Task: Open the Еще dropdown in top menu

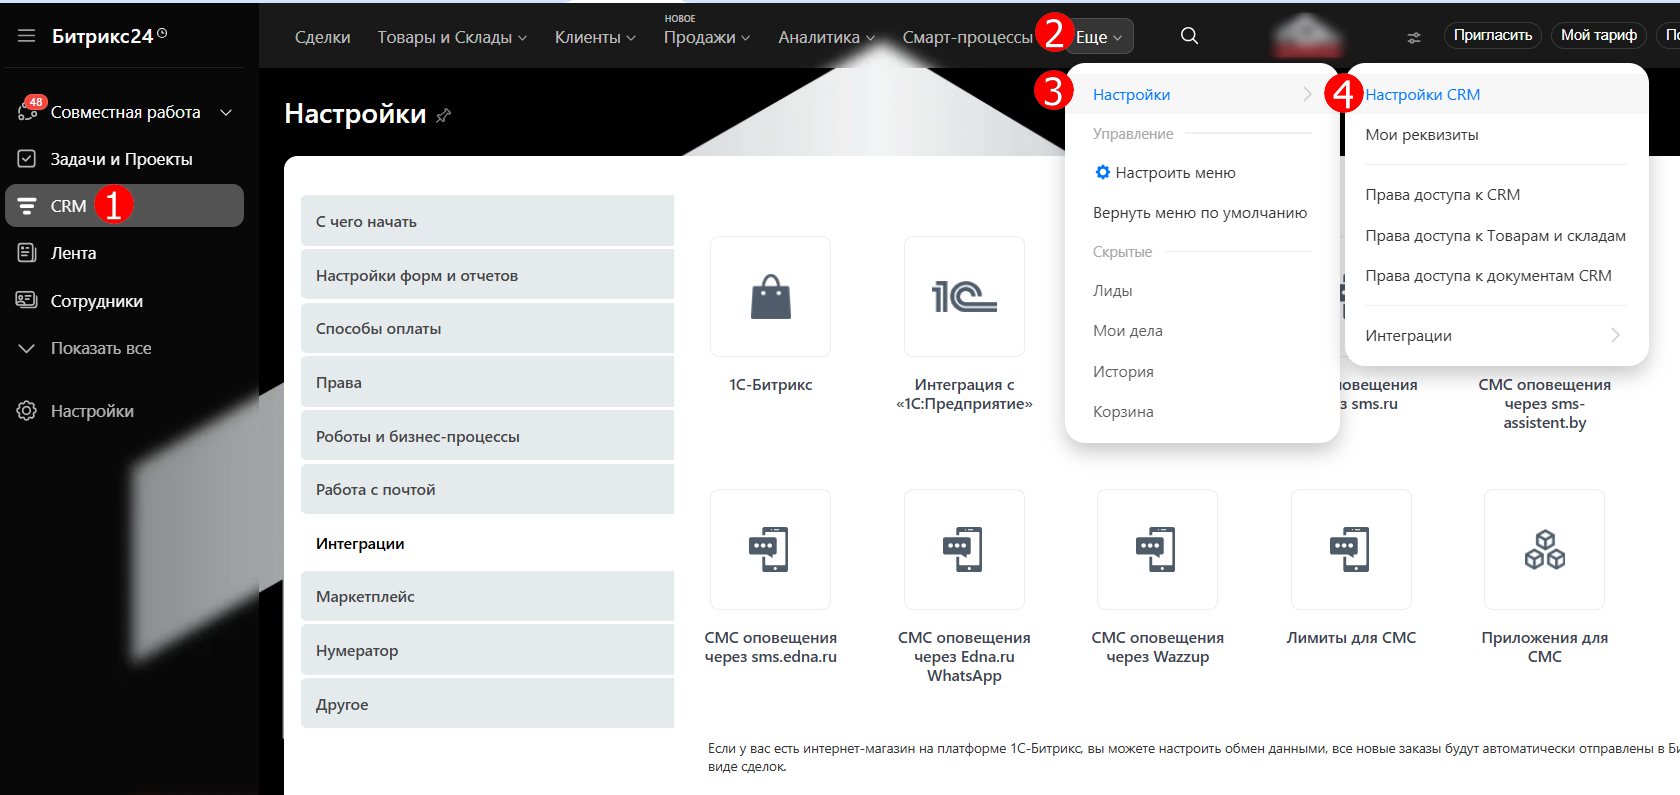Action: (x=1099, y=37)
